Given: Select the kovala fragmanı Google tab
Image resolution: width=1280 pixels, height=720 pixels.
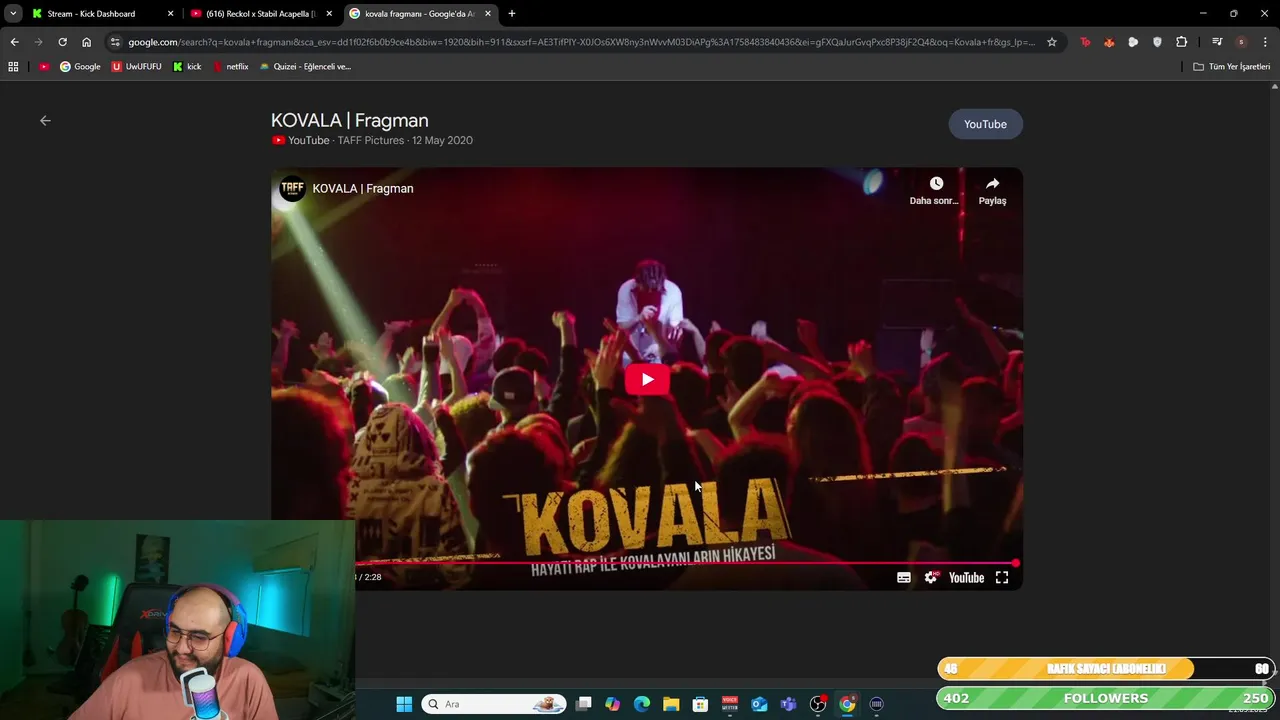Looking at the screenshot, I should (419, 14).
